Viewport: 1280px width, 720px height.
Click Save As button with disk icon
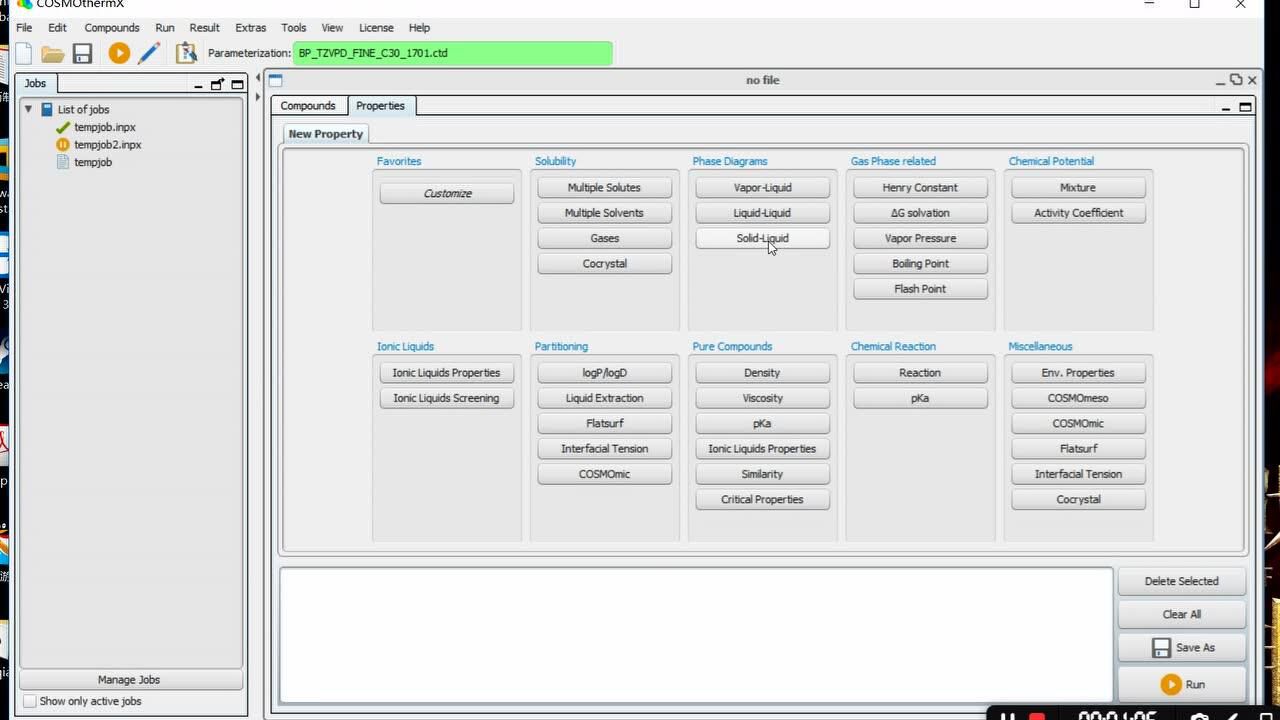point(1181,648)
